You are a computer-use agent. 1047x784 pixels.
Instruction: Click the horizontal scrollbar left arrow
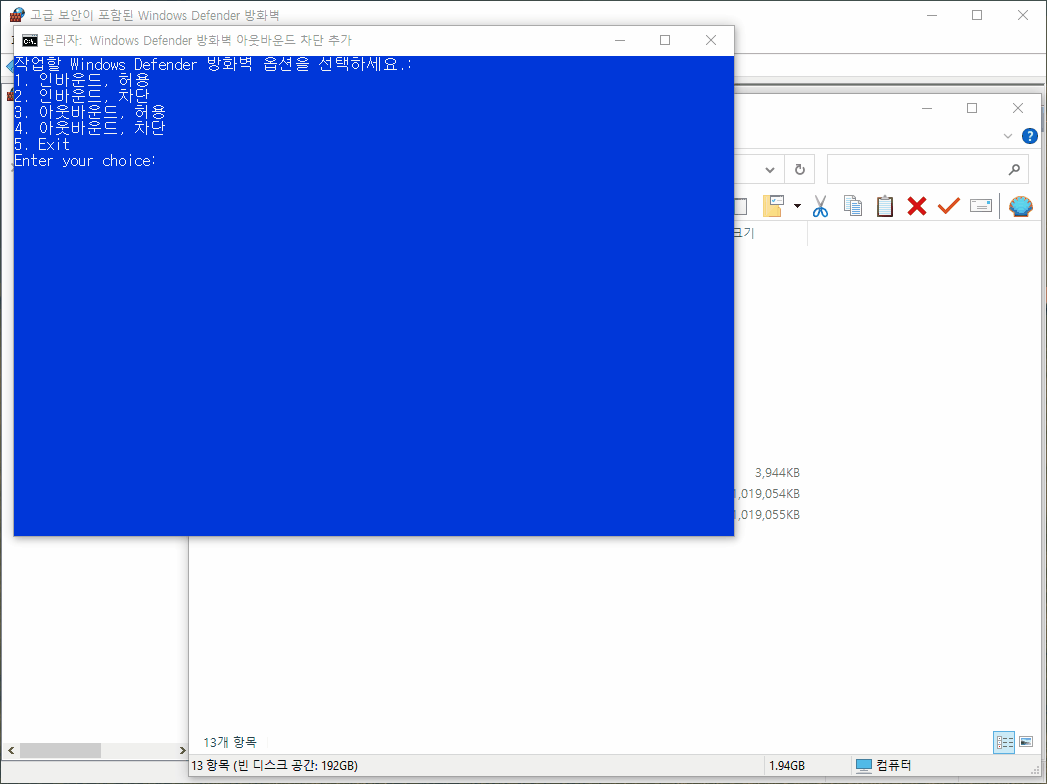click(x=11, y=751)
